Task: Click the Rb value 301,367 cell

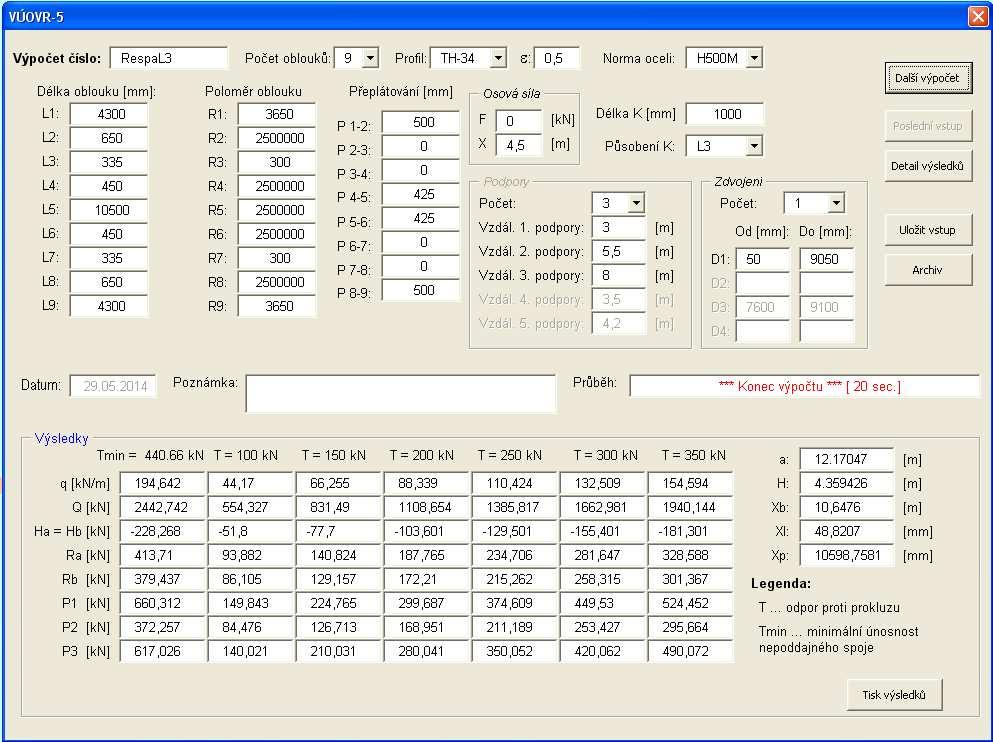Action: 690,580
